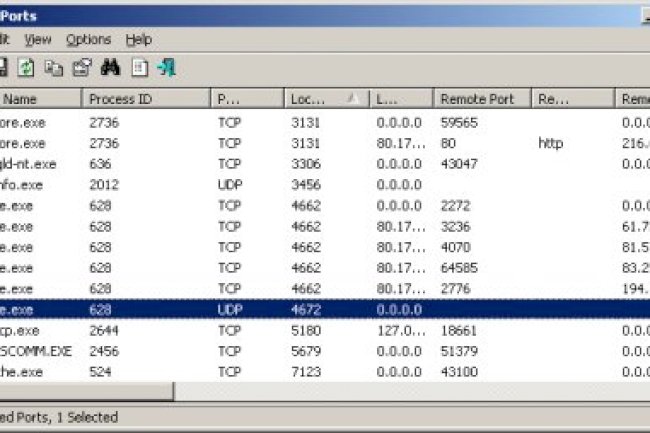Click local port 5679 cell
The width and height of the screenshot is (650, 433).
(306, 351)
